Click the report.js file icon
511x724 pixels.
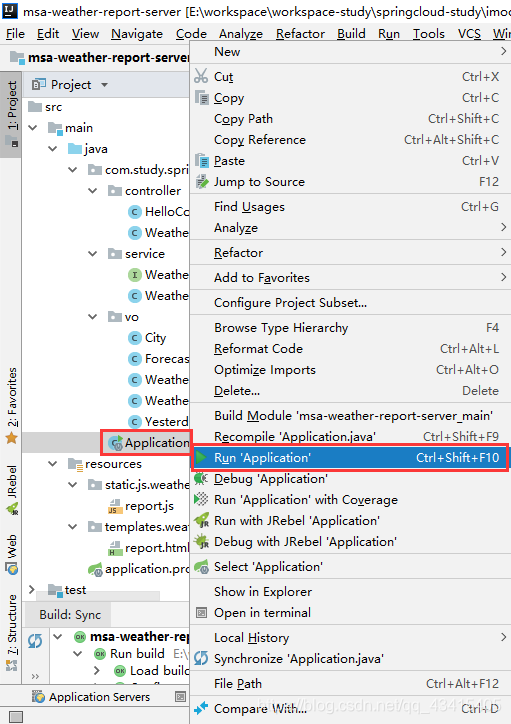tap(114, 506)
